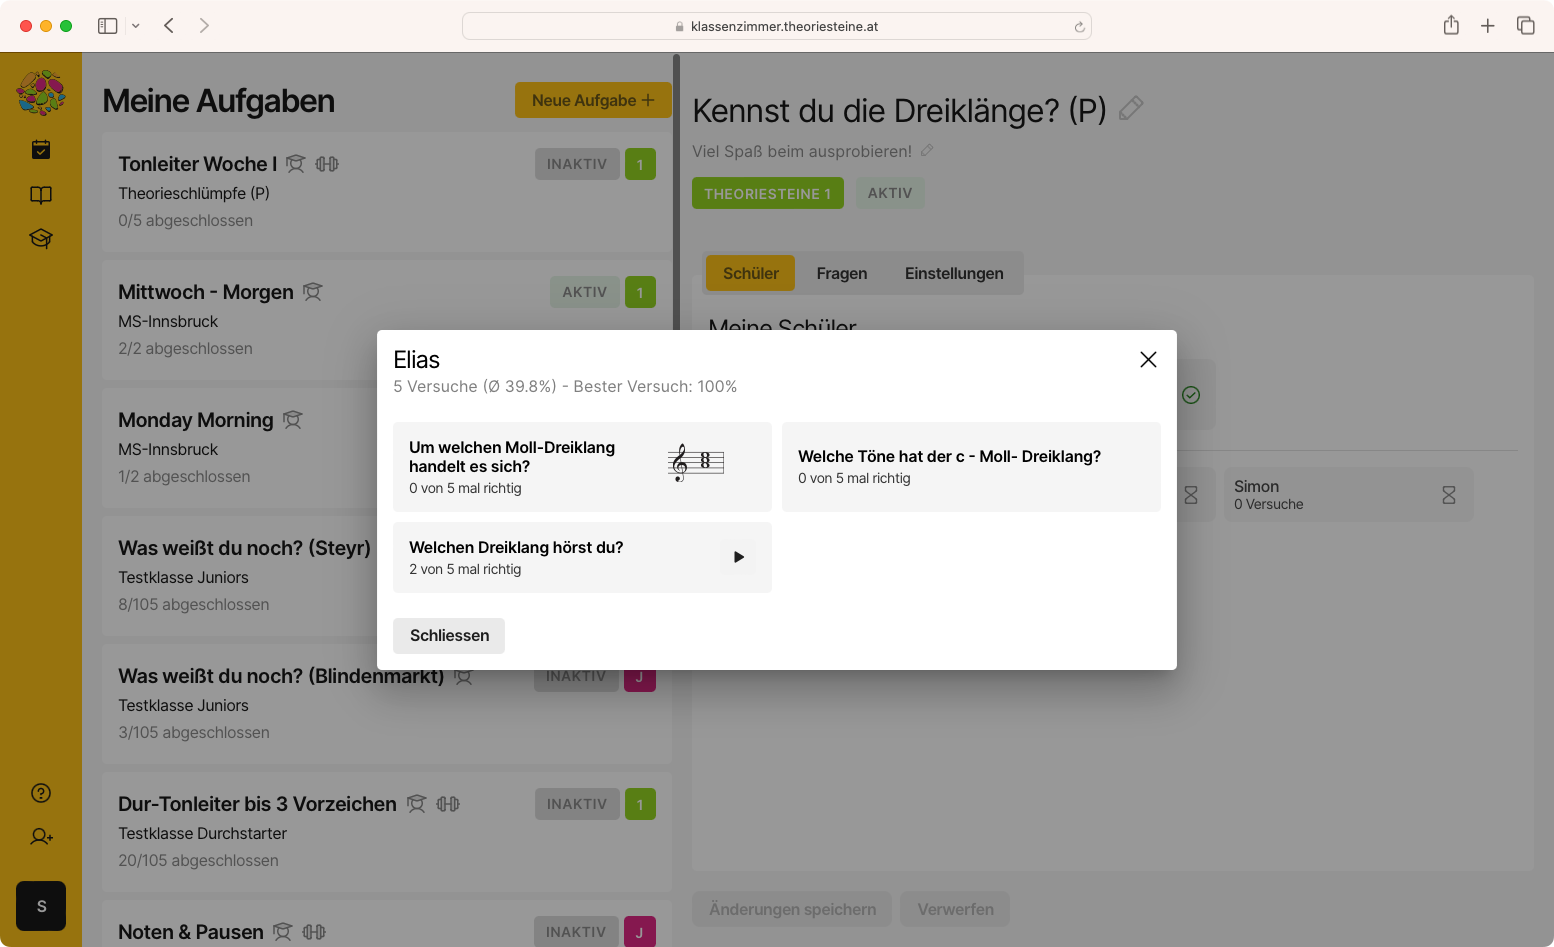Click the Verwerfen button
The height and width of the screenshot is (947, 1554).
coord(955,909)
